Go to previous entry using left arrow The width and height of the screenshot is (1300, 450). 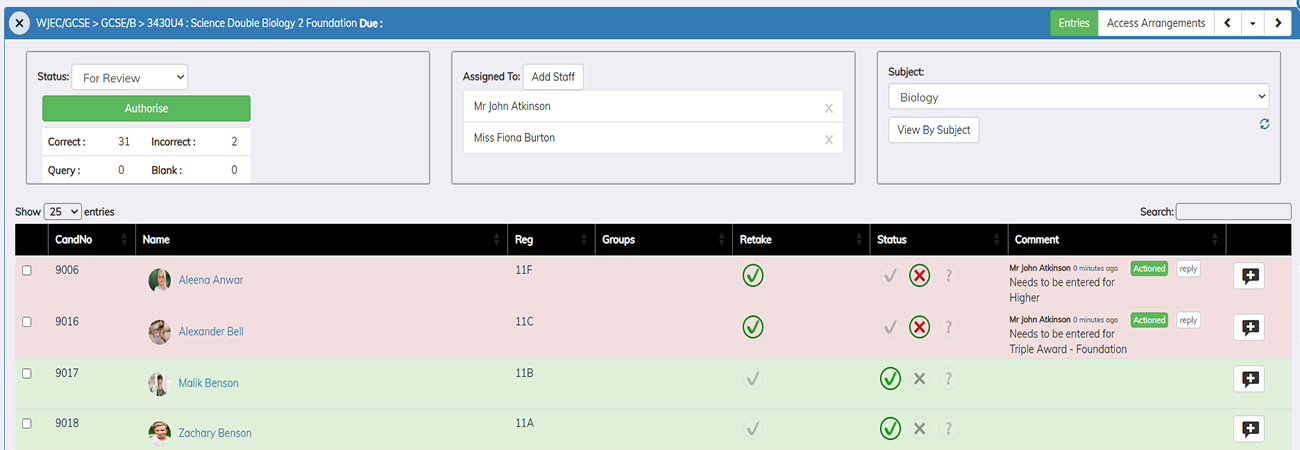1228,23
